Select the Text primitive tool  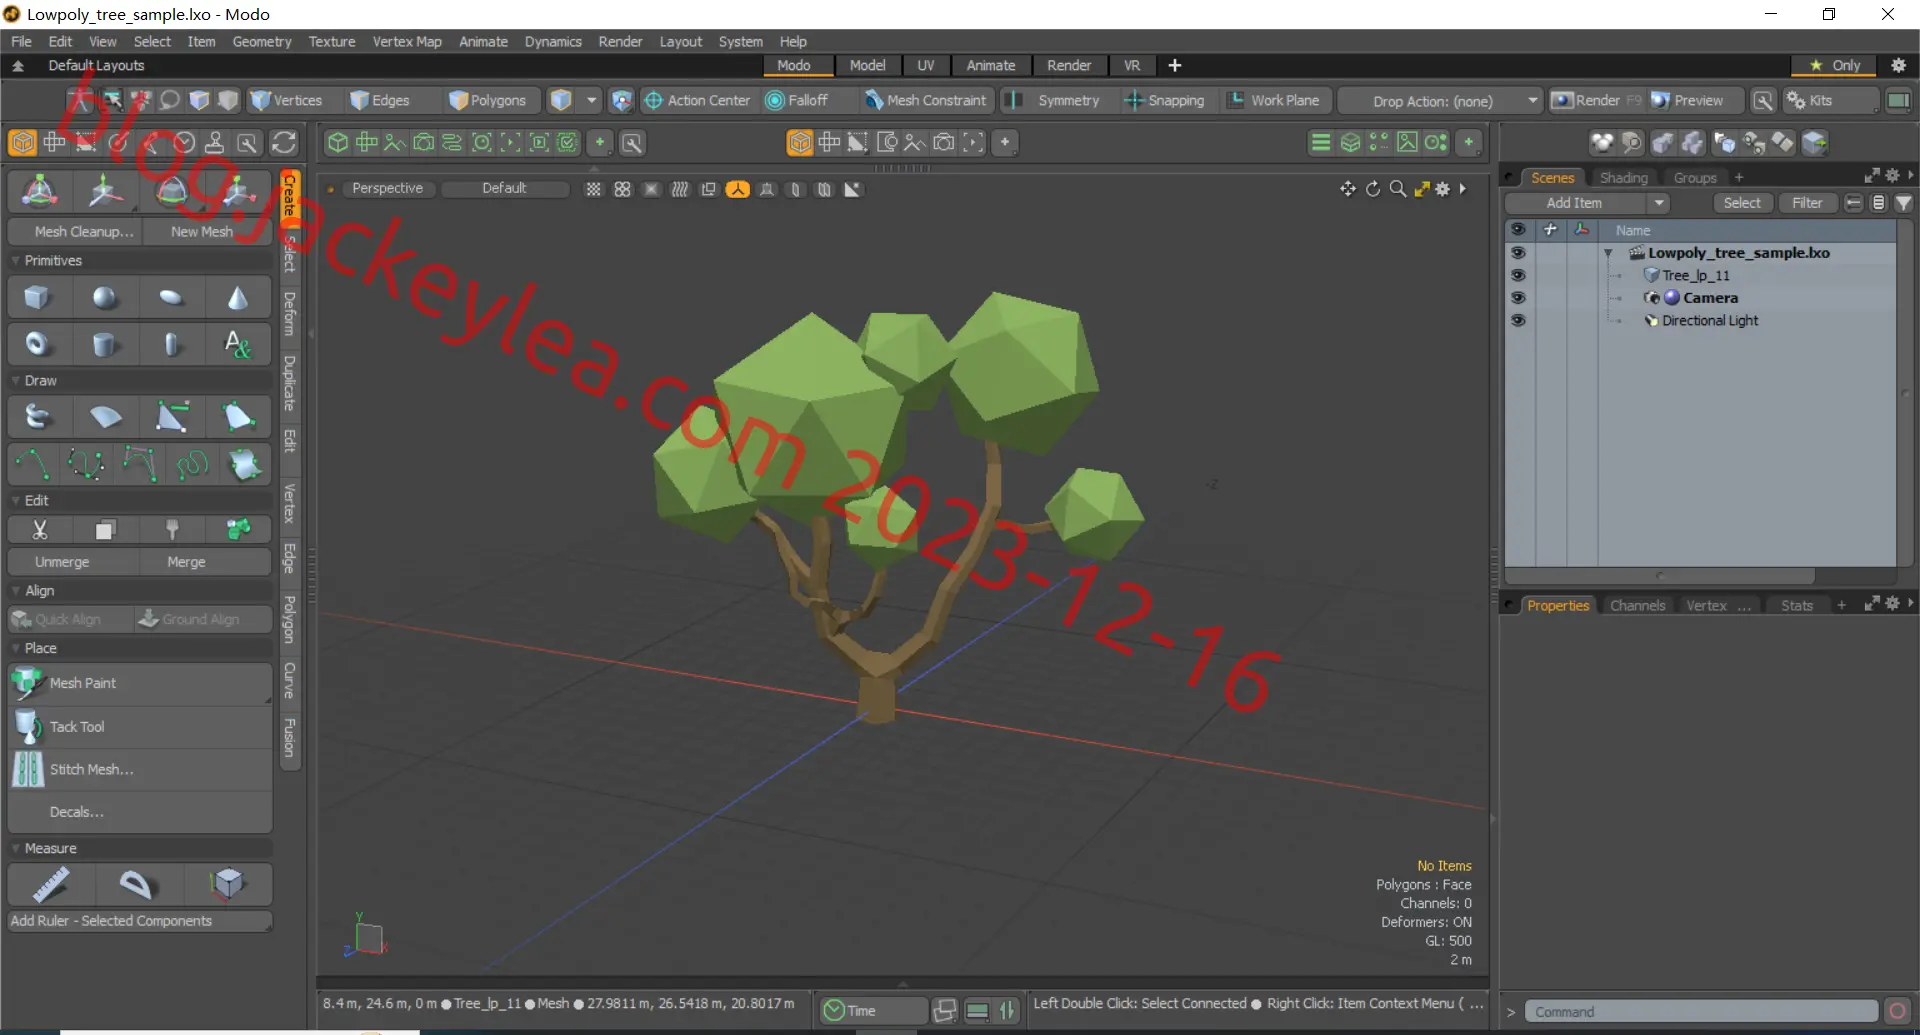238,344
